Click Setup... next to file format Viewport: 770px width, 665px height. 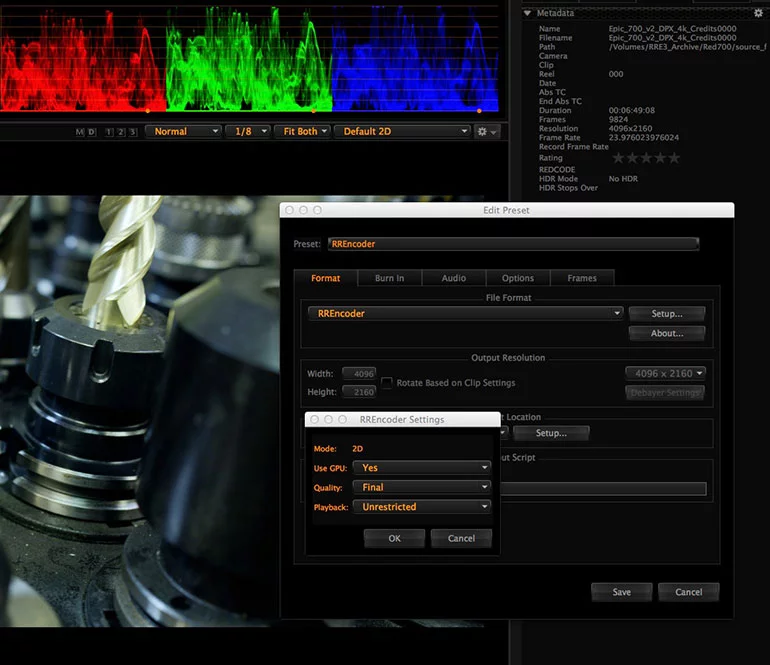point(667,313)
